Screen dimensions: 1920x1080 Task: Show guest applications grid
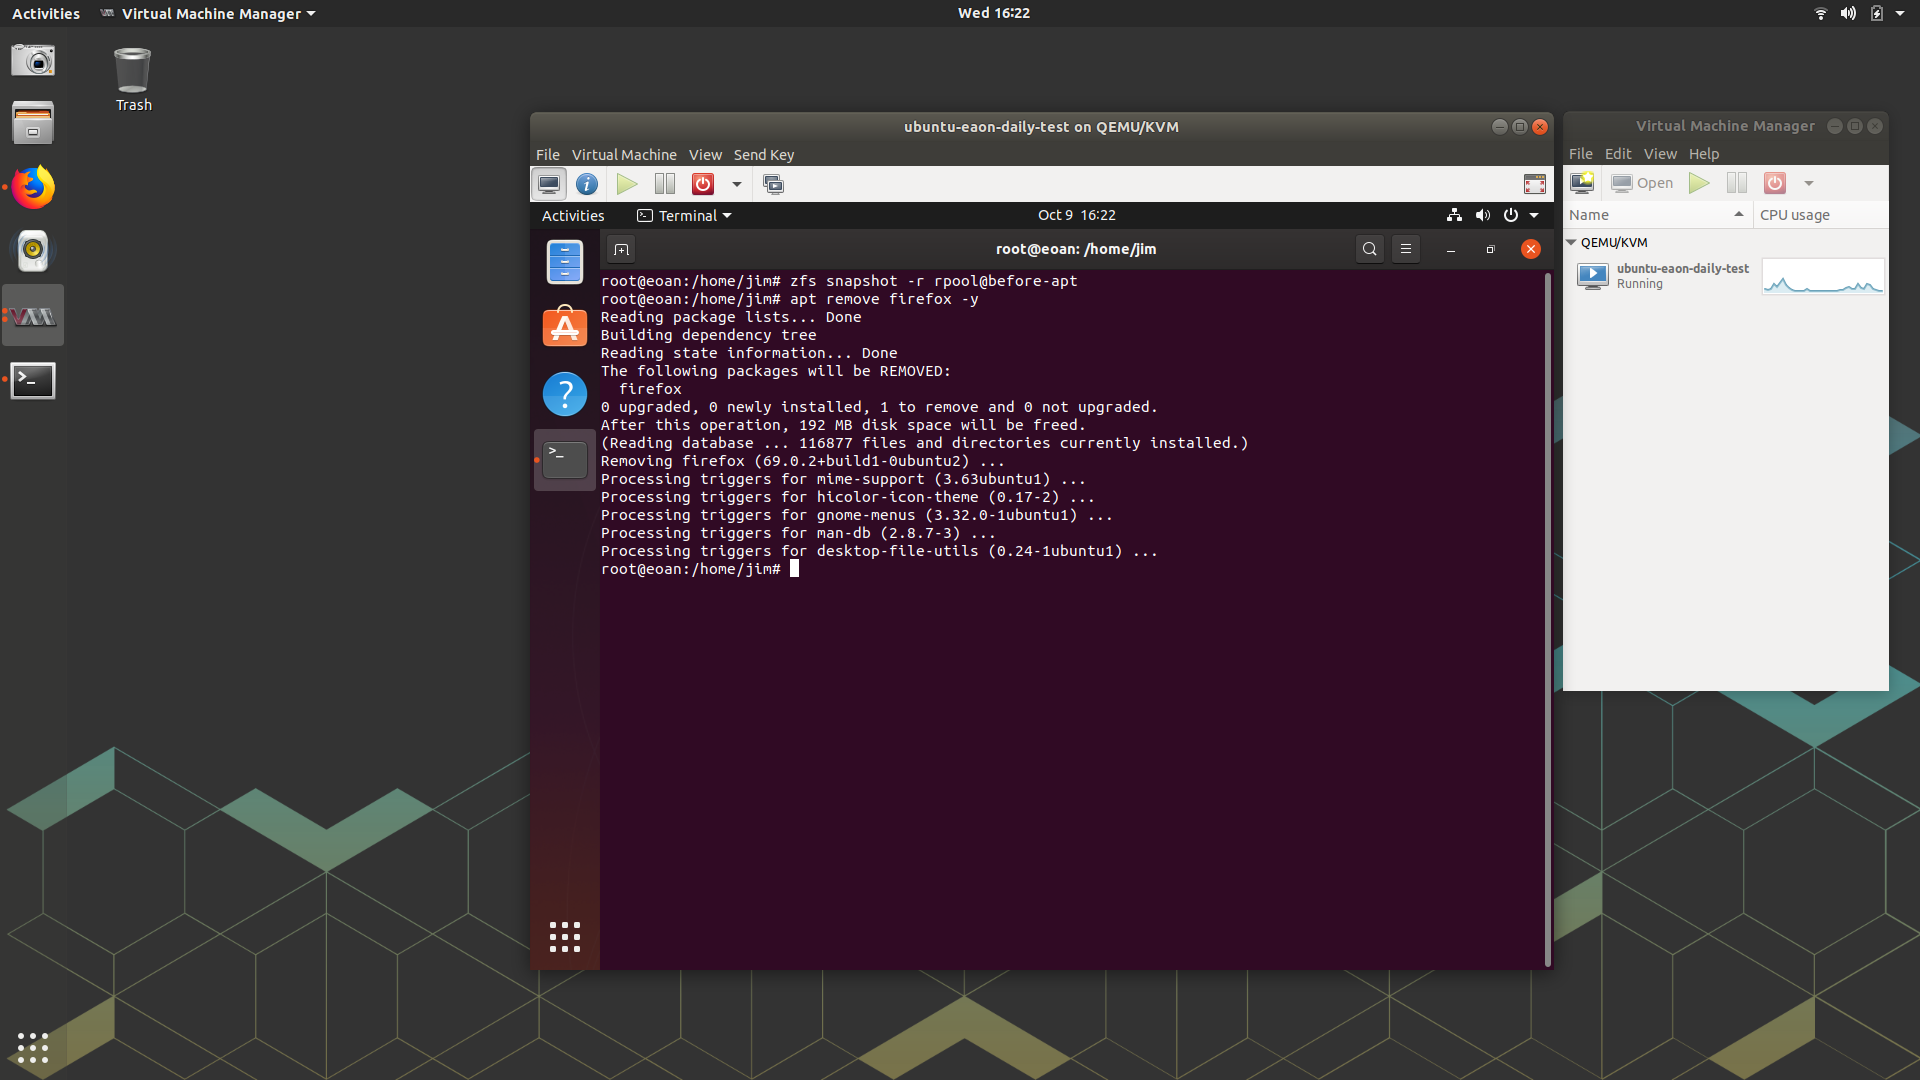coord(565,937)
